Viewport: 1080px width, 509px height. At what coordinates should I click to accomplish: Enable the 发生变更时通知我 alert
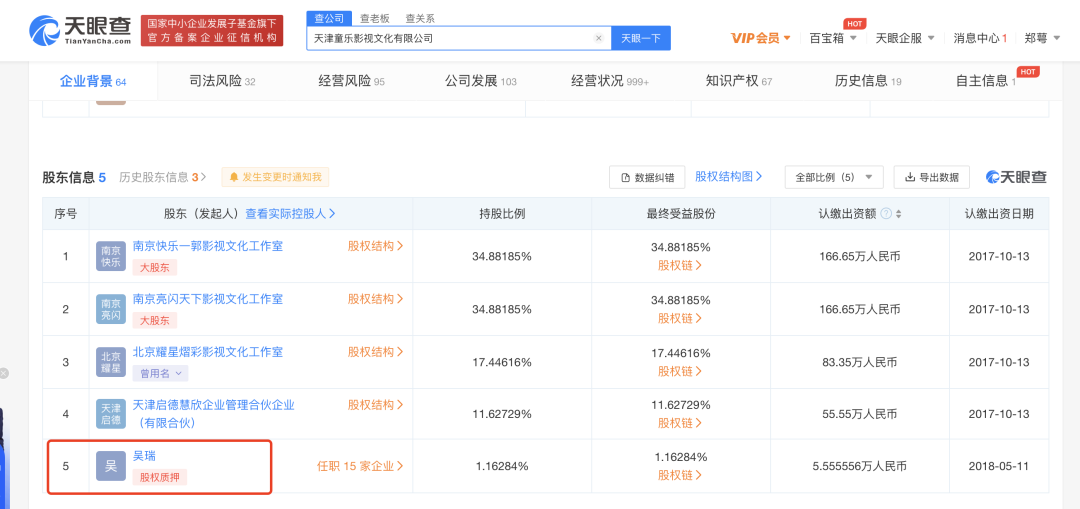pos(275,177)
